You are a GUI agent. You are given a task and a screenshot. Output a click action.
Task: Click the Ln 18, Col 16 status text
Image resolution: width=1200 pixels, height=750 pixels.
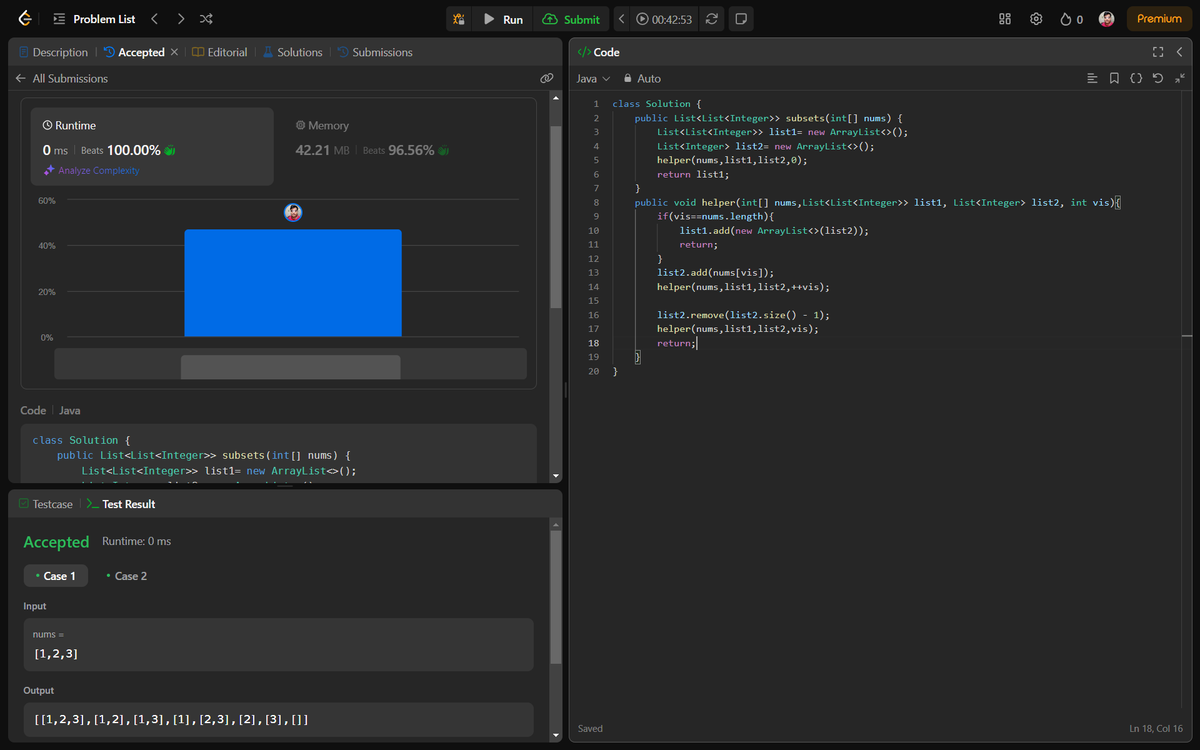pyautogui.click(x=1156, y=728)
